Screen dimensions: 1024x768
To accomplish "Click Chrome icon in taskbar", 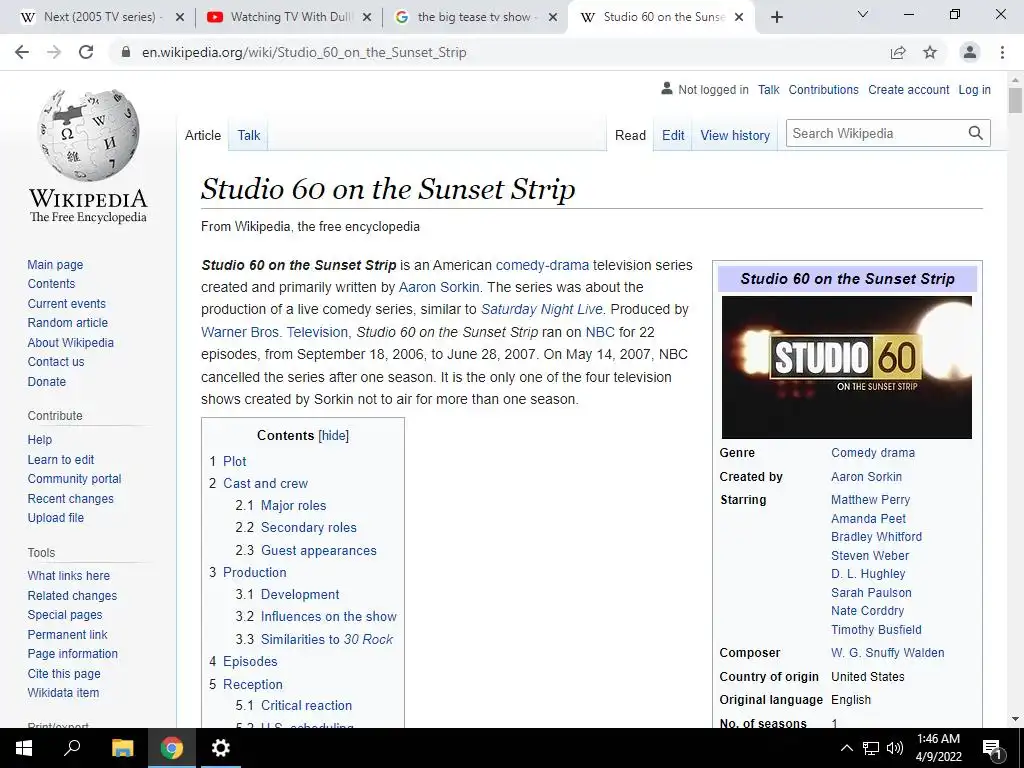I will tap(172, 748).
